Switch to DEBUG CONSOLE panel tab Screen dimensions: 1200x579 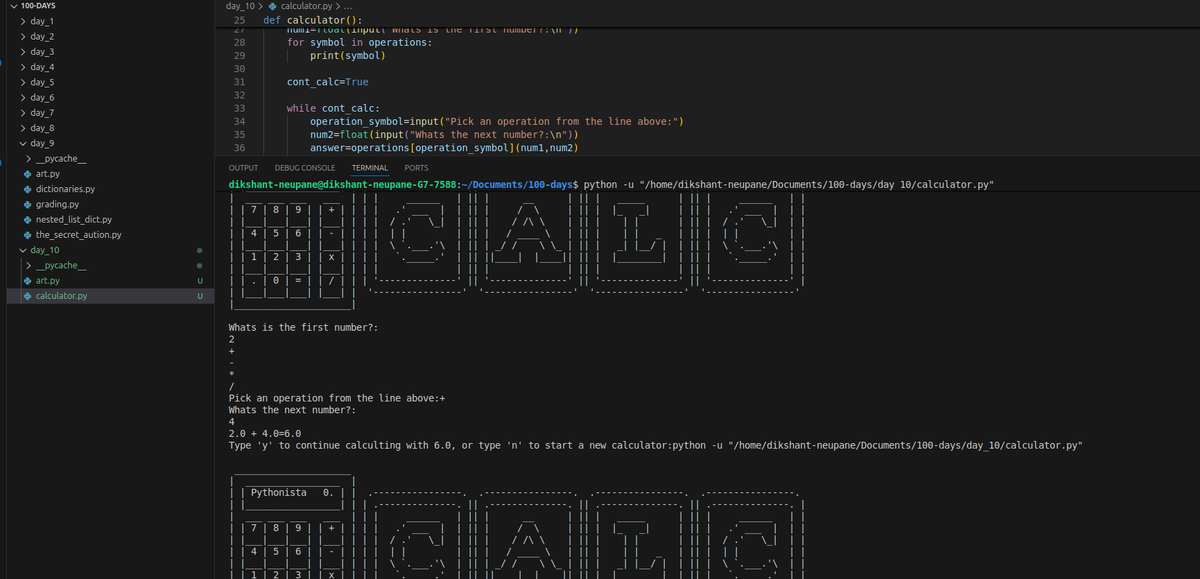305,168
